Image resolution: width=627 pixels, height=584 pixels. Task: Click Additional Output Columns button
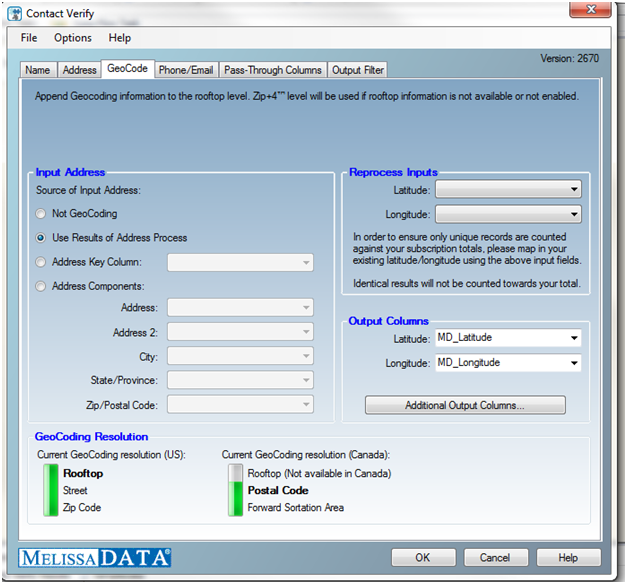[x=465, y=405]
